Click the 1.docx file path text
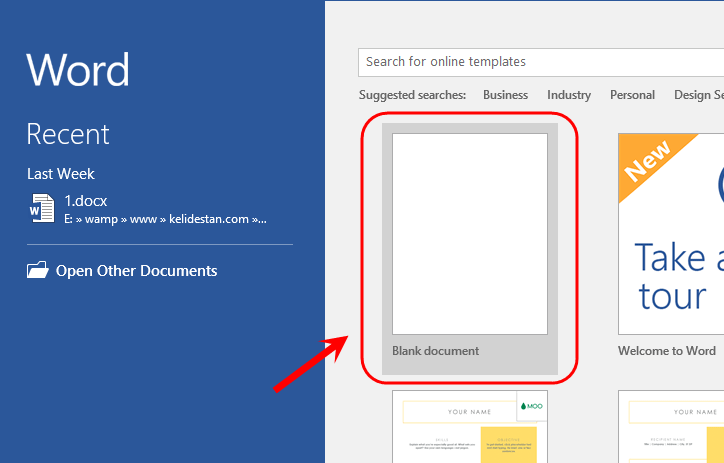724x463 pixels. (x=165, y=219)
